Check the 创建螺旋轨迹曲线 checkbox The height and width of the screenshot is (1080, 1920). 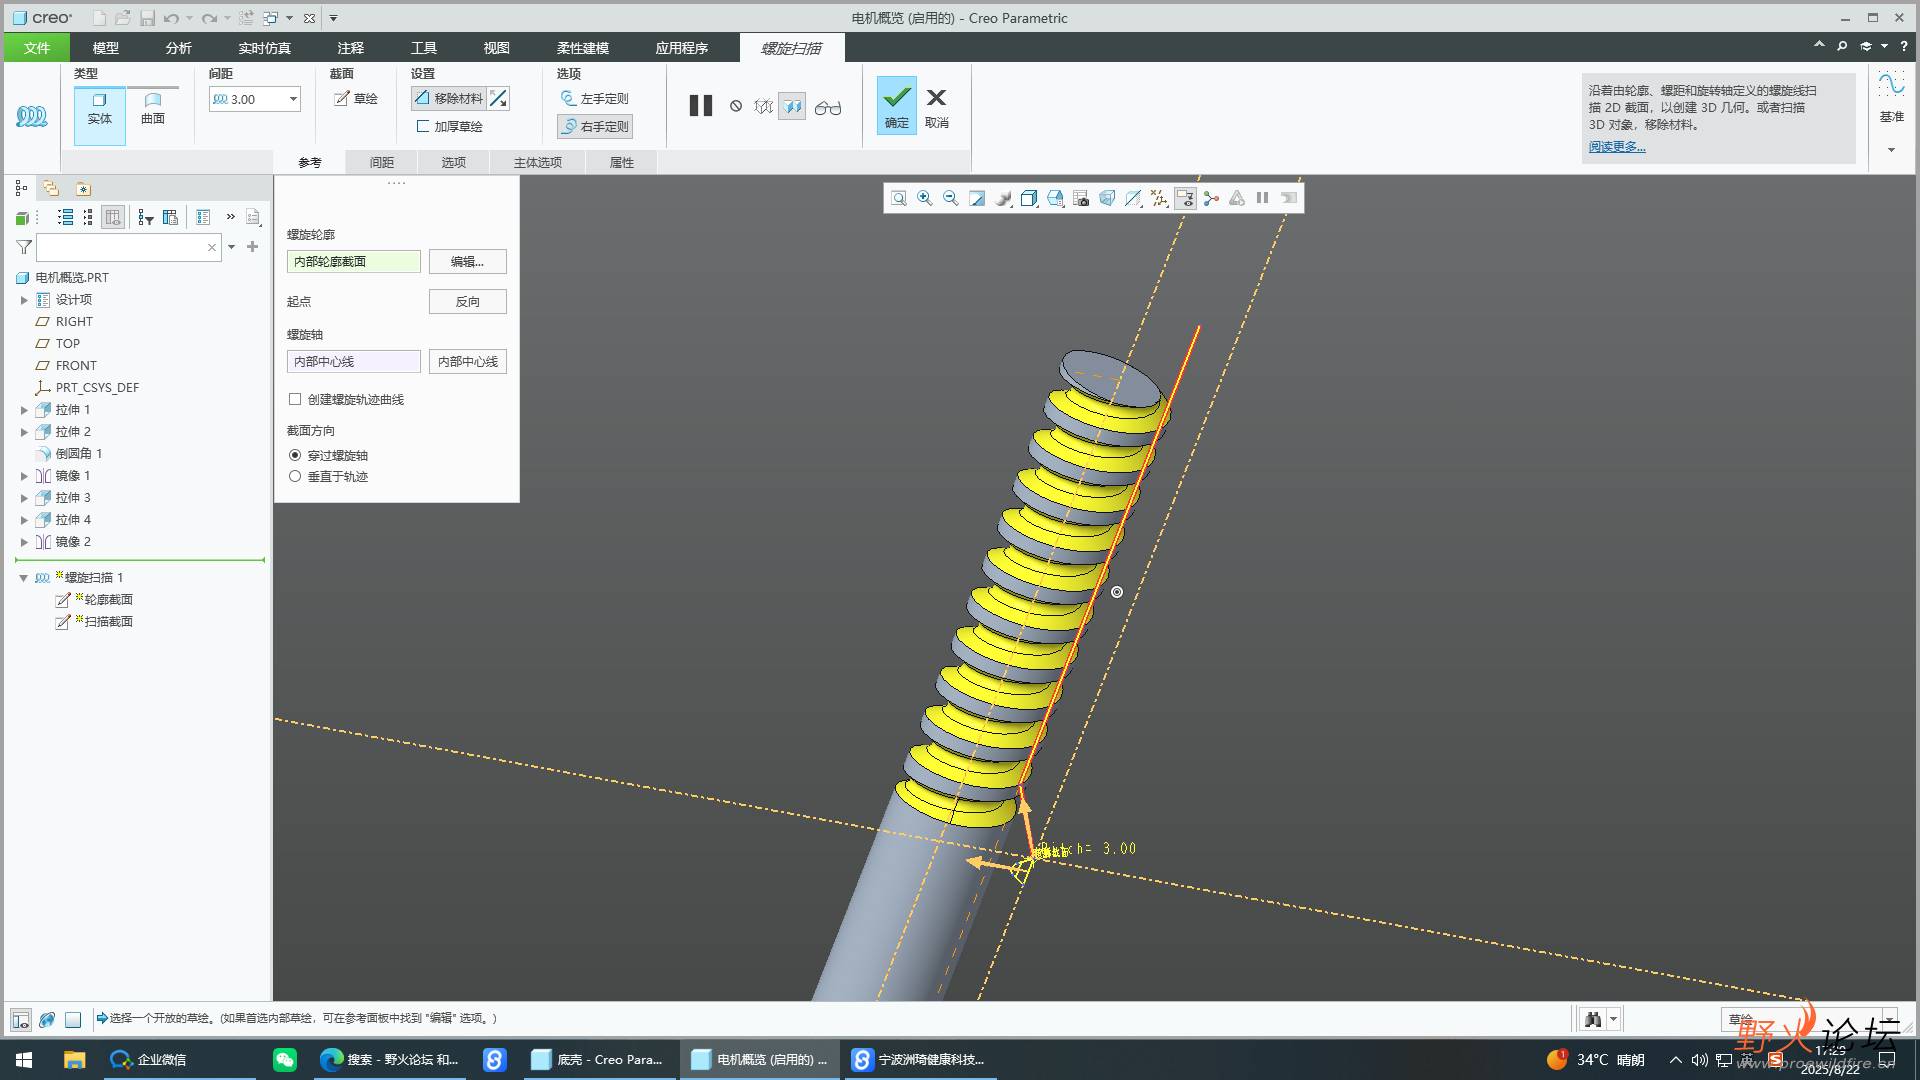(x=295, y=399)
